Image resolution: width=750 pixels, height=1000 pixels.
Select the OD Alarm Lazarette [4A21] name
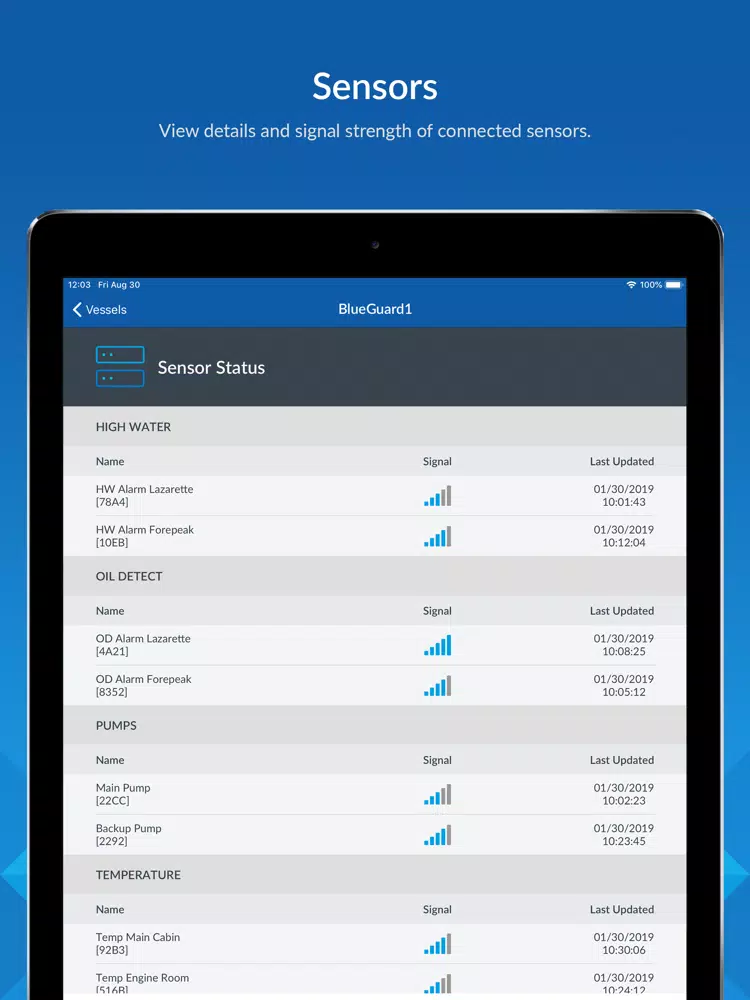(x=143, y=645)
